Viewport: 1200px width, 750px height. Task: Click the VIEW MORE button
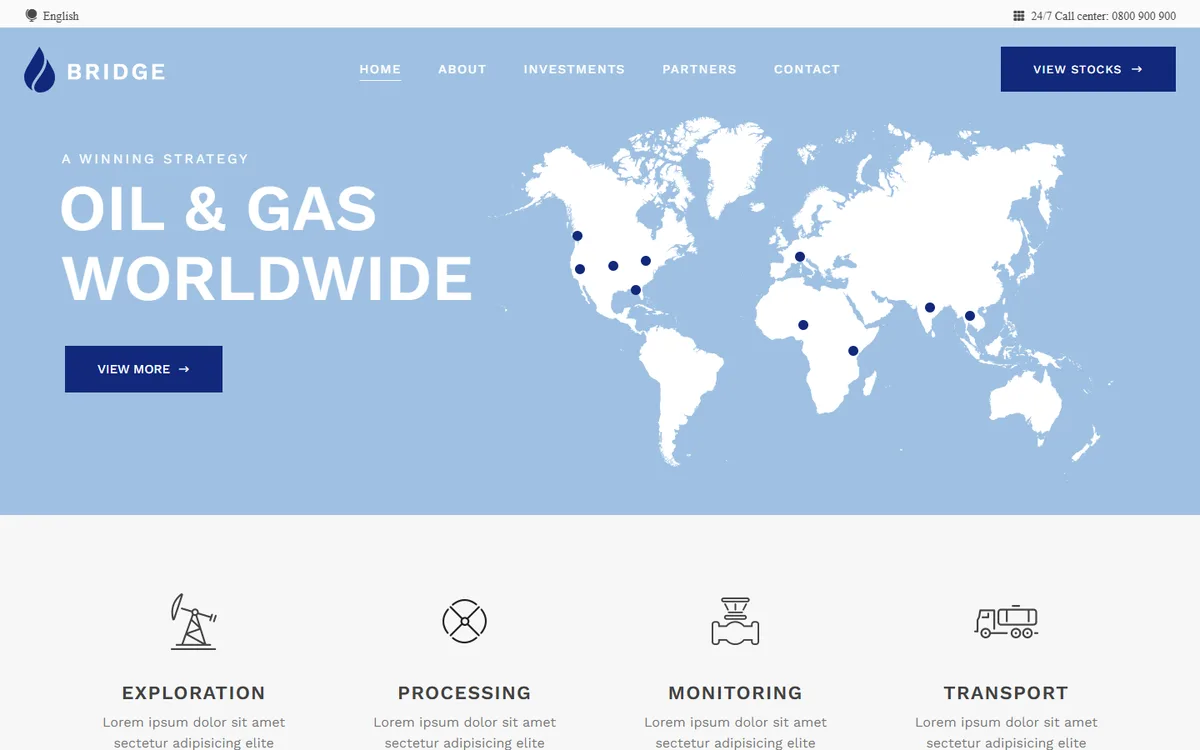[144, 369]
